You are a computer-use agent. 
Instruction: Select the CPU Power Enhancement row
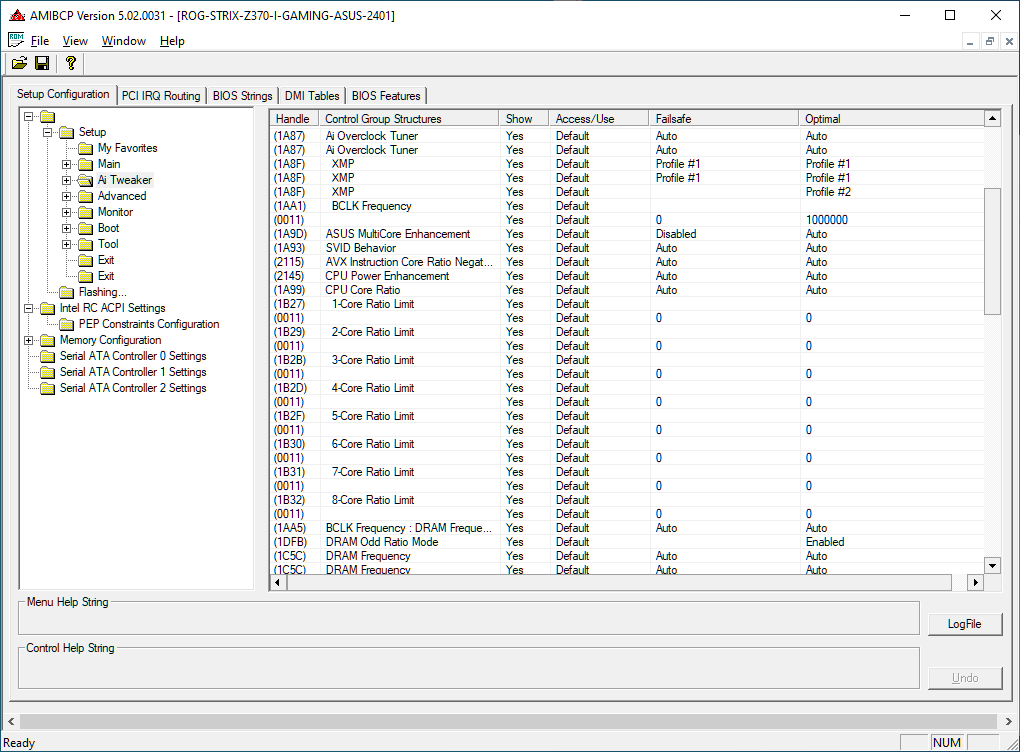point(626,276)
